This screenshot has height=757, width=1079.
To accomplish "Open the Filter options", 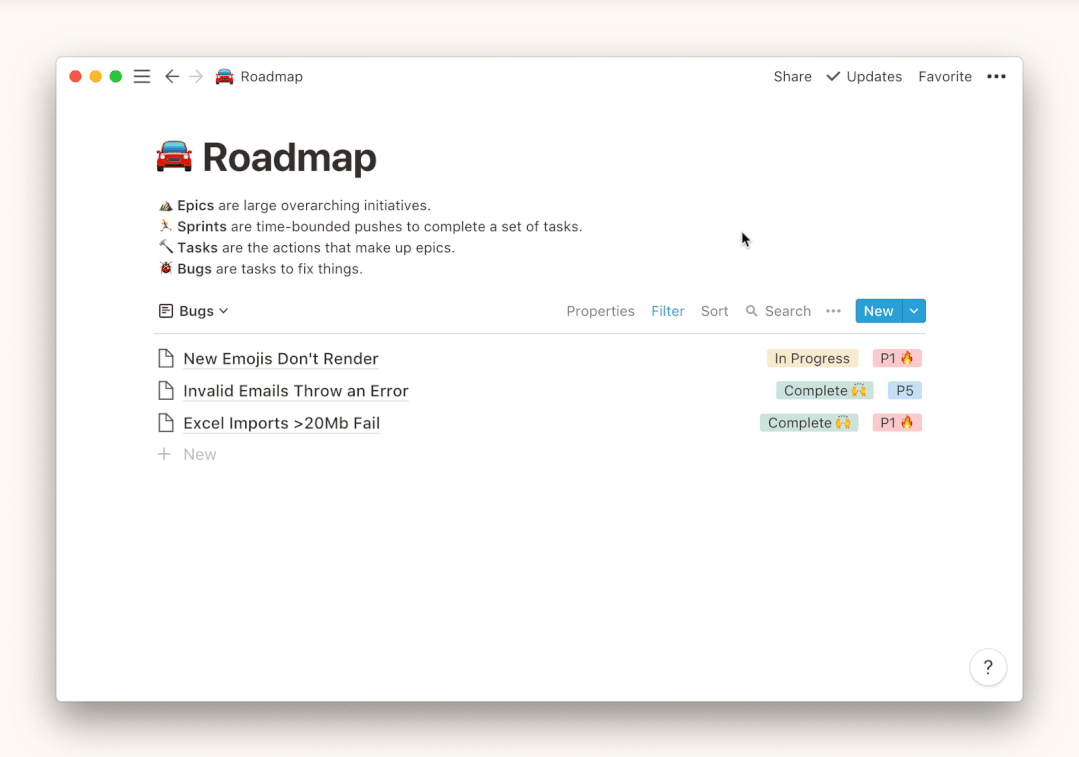I will point(668,311).
